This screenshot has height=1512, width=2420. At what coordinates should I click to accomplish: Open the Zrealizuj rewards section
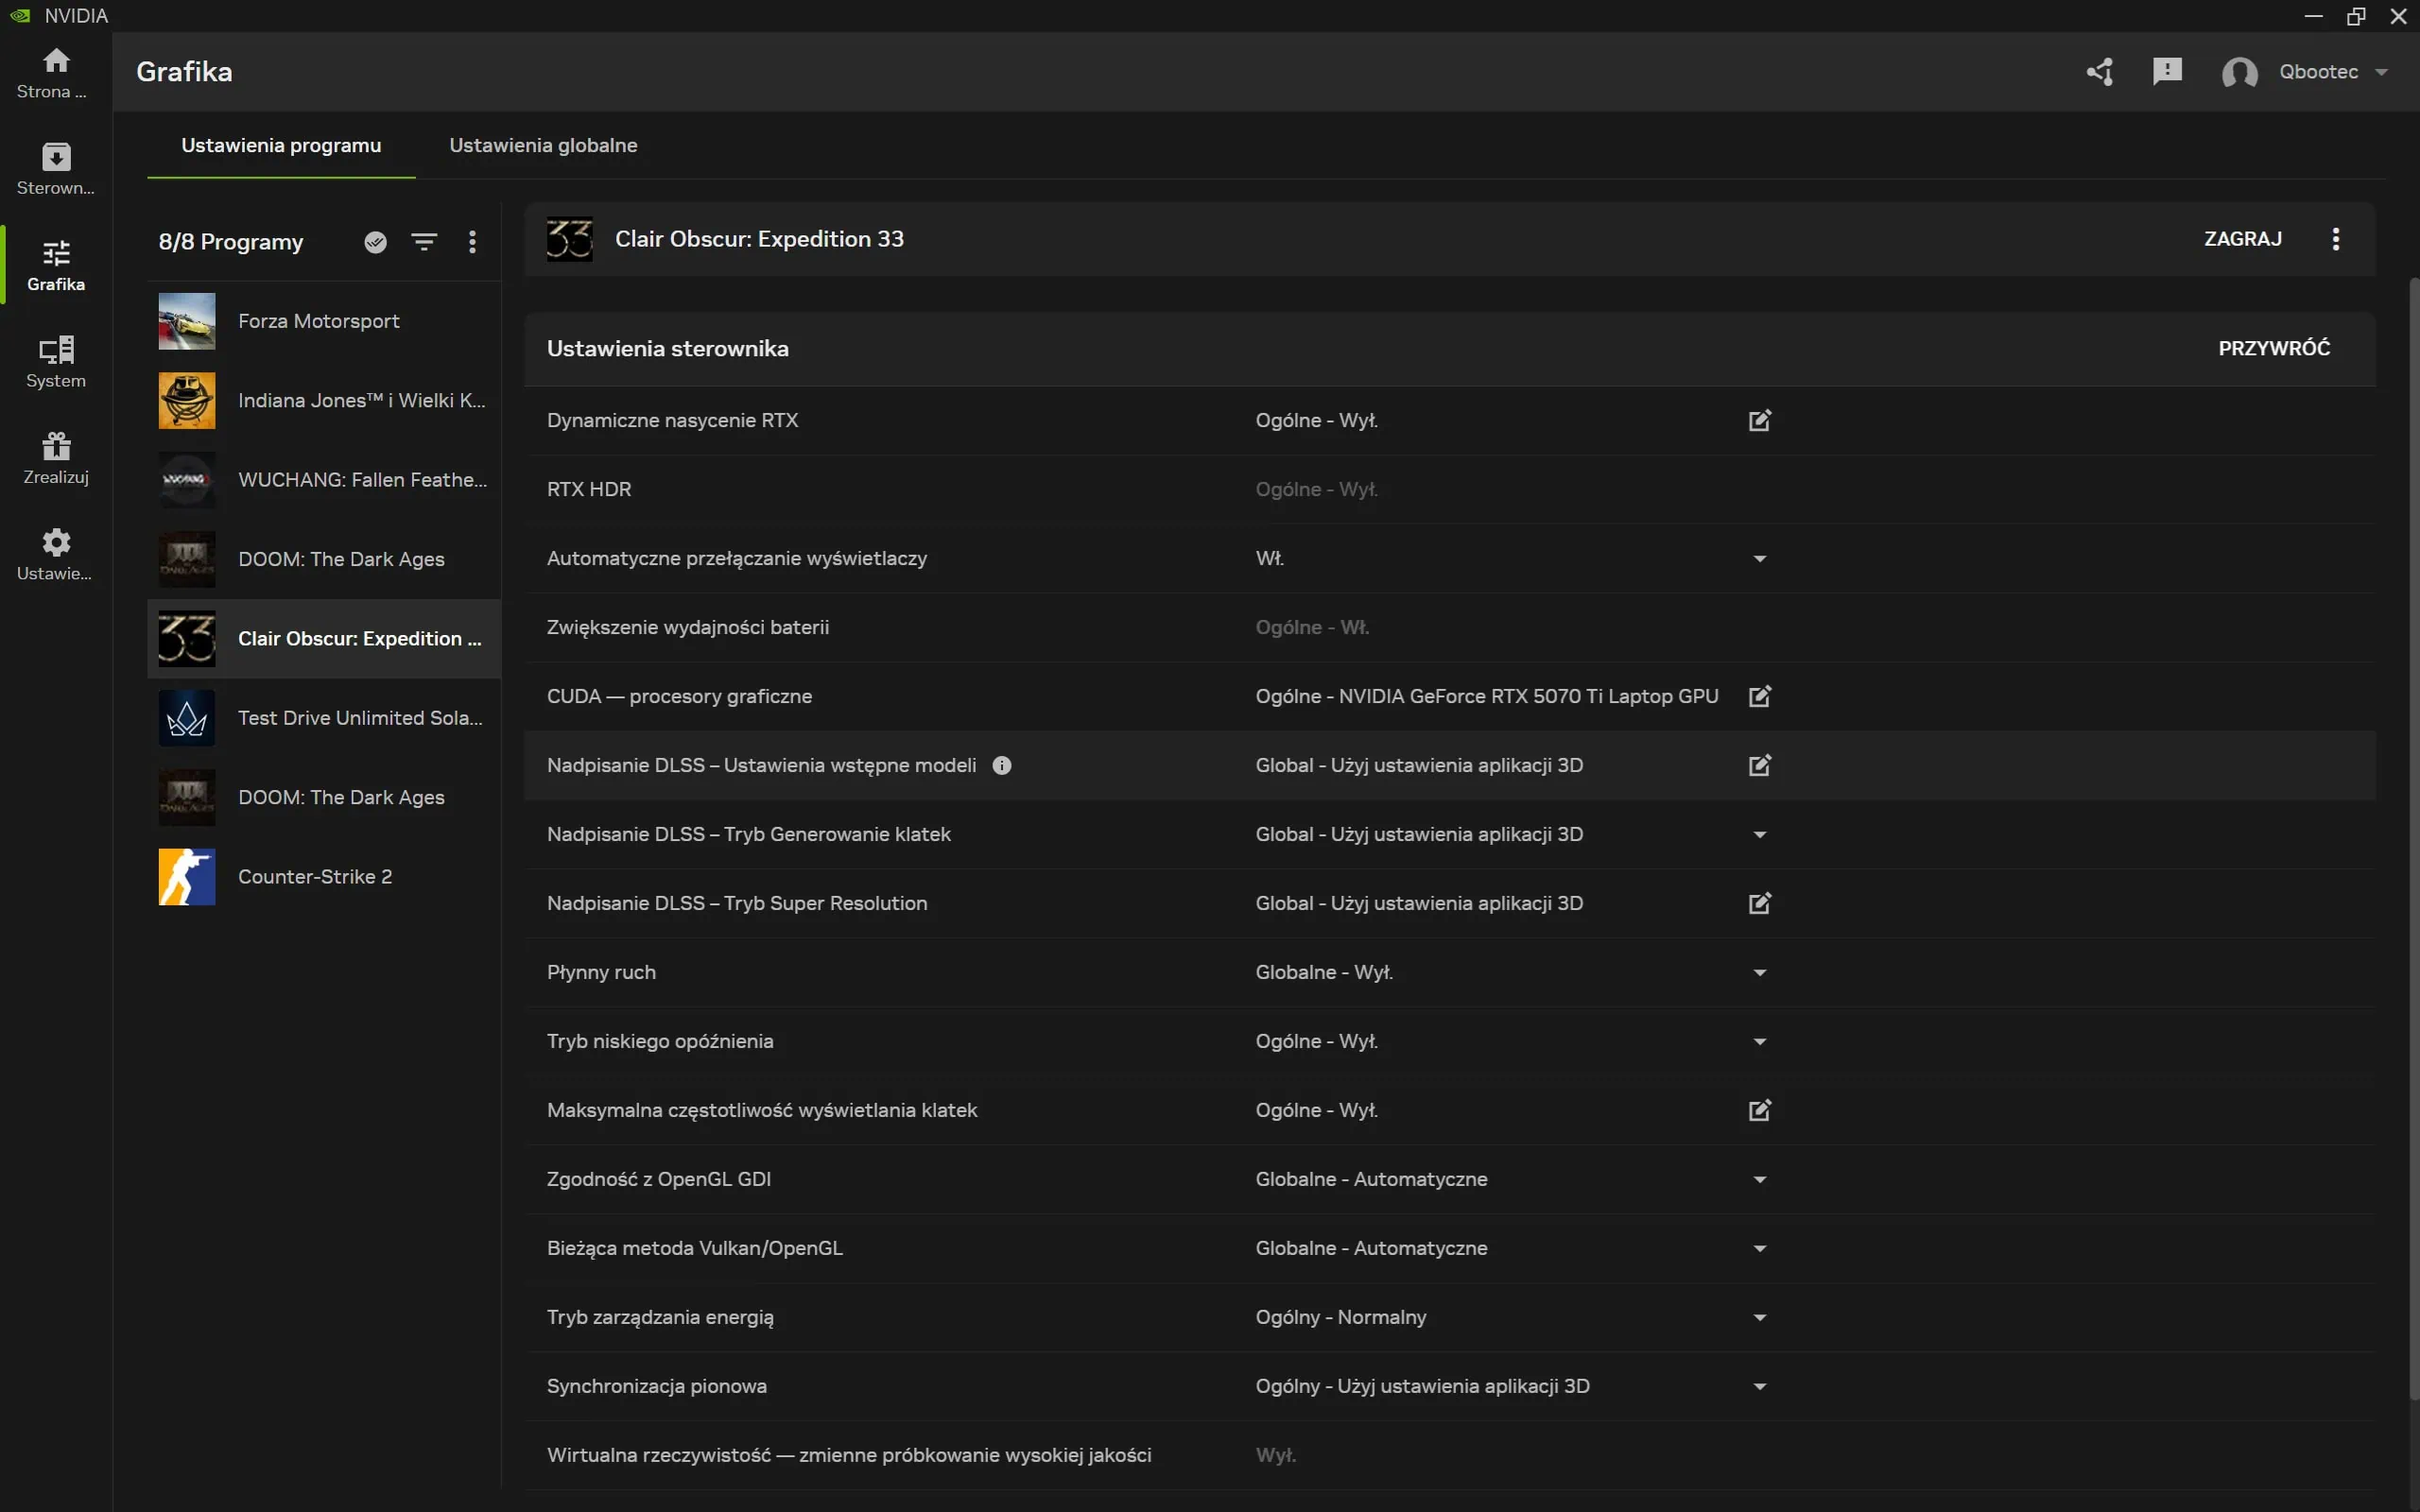pyautogui.click(x=55, y=455)
